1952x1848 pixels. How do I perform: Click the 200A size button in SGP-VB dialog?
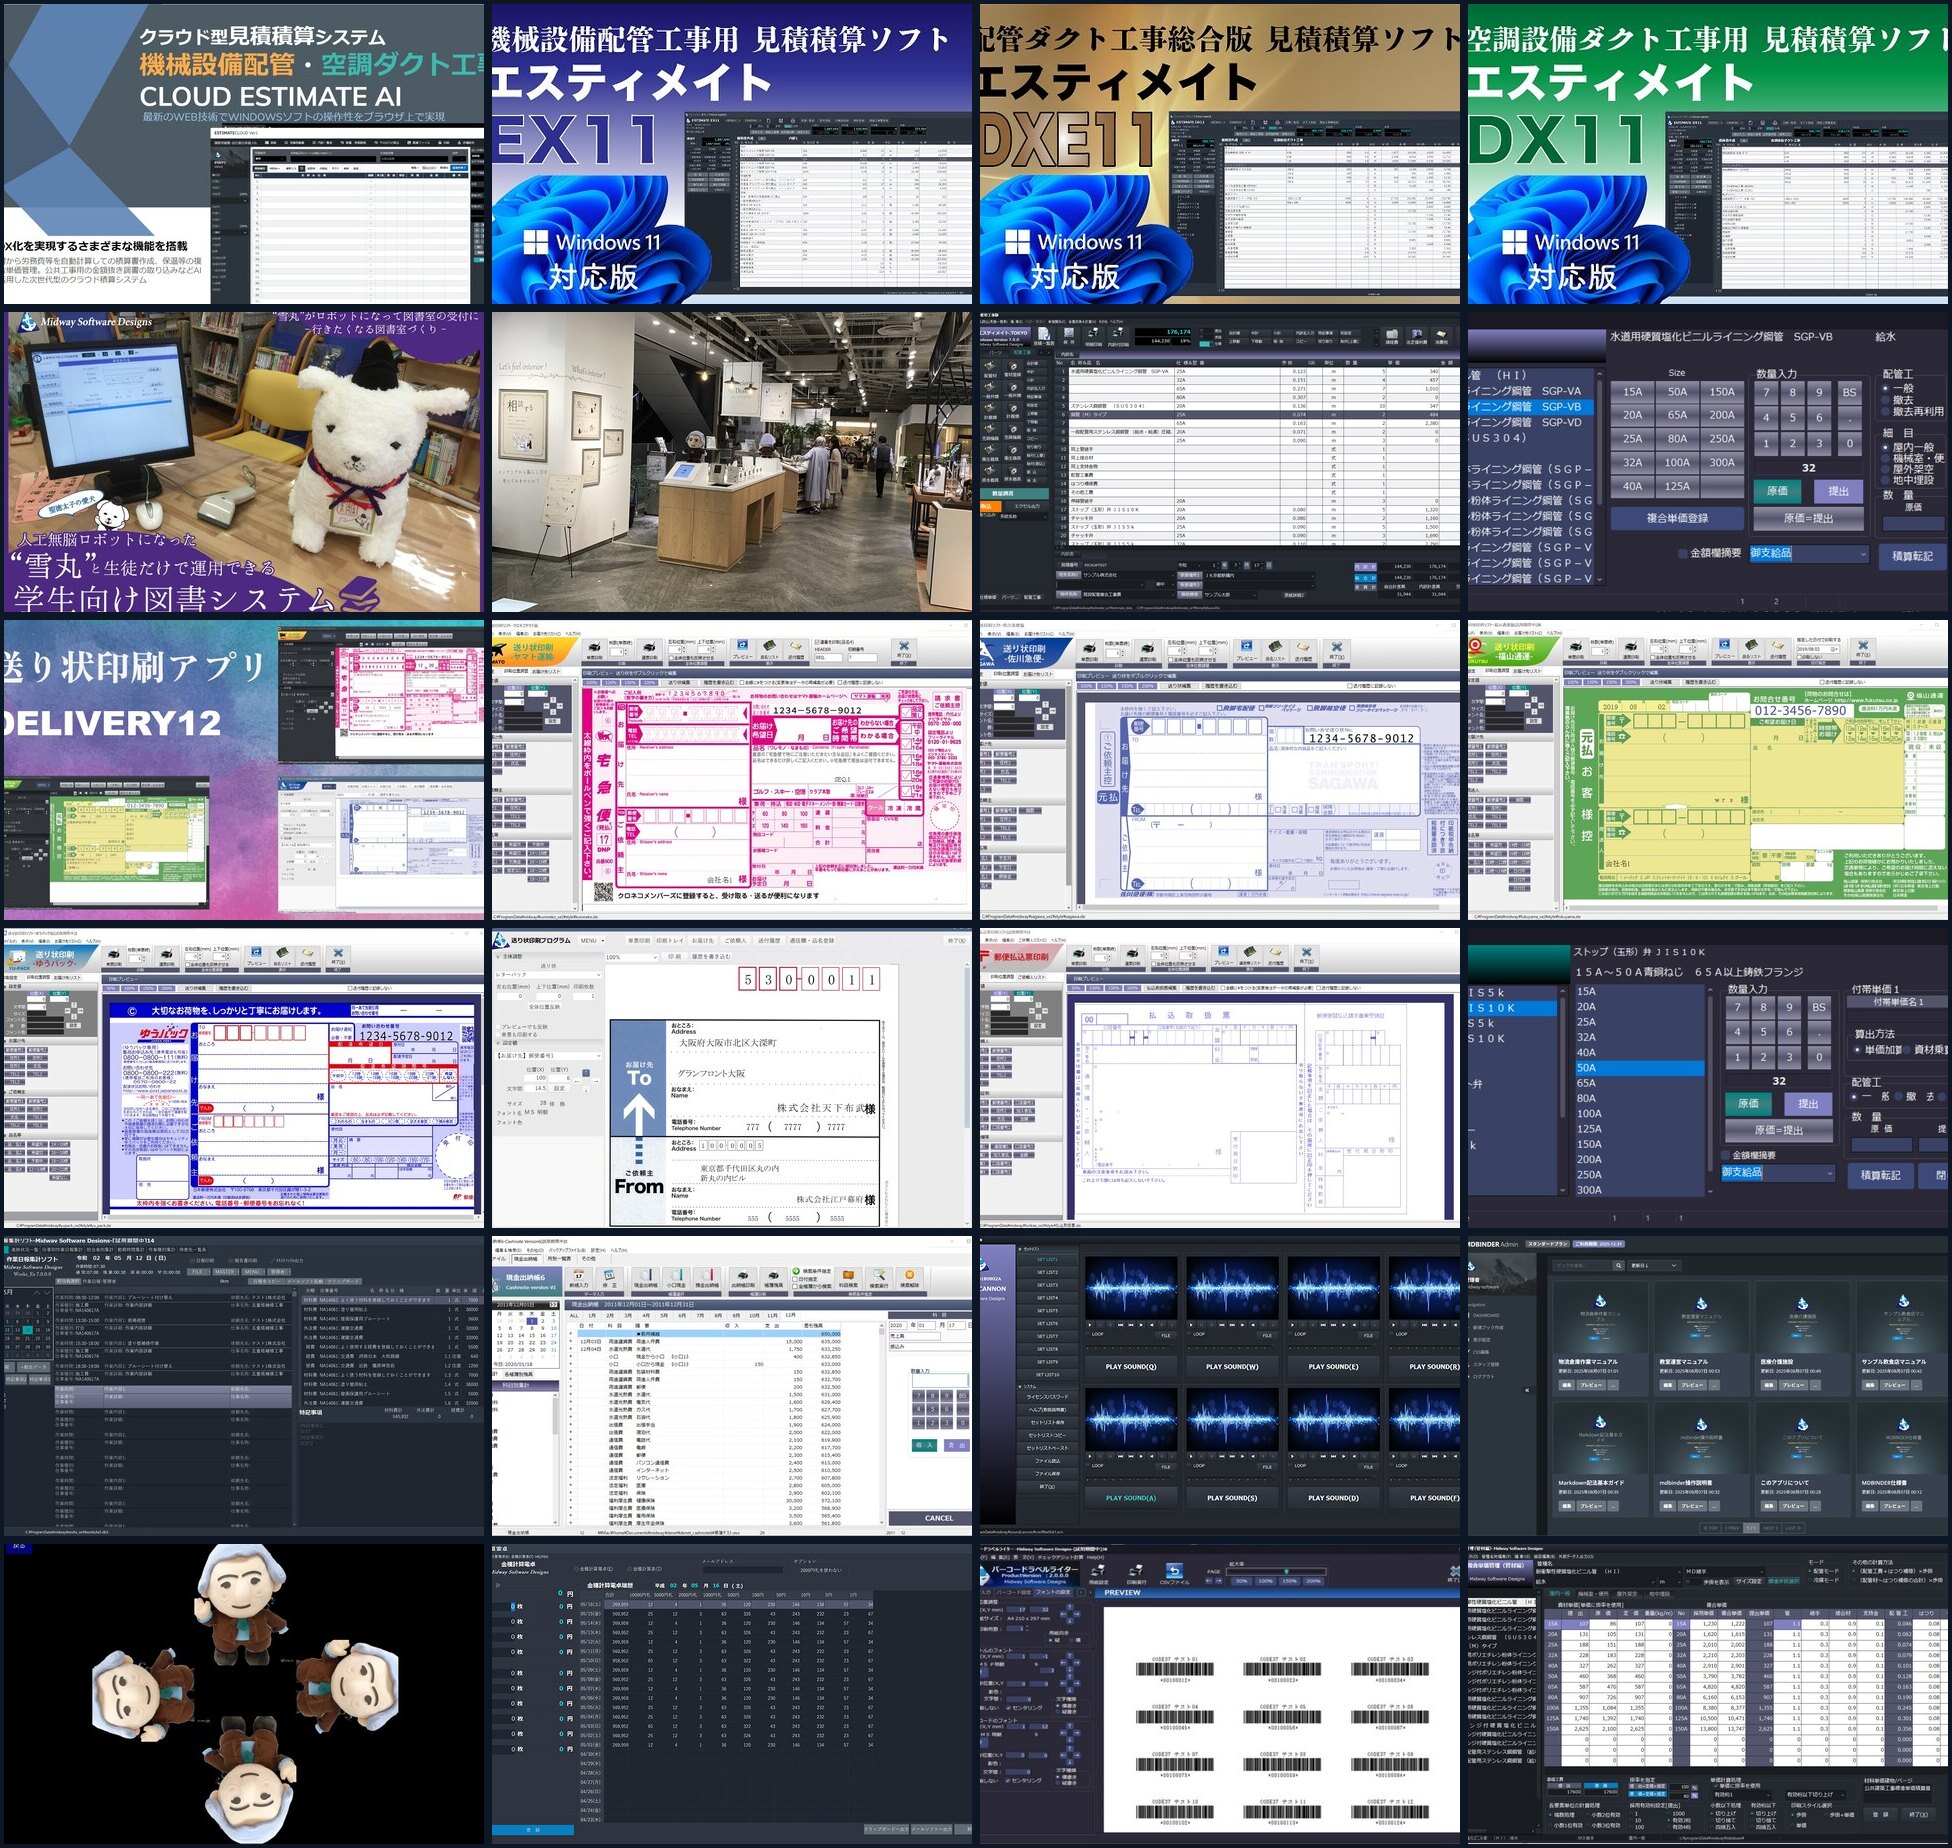(x=1722, y=415)
